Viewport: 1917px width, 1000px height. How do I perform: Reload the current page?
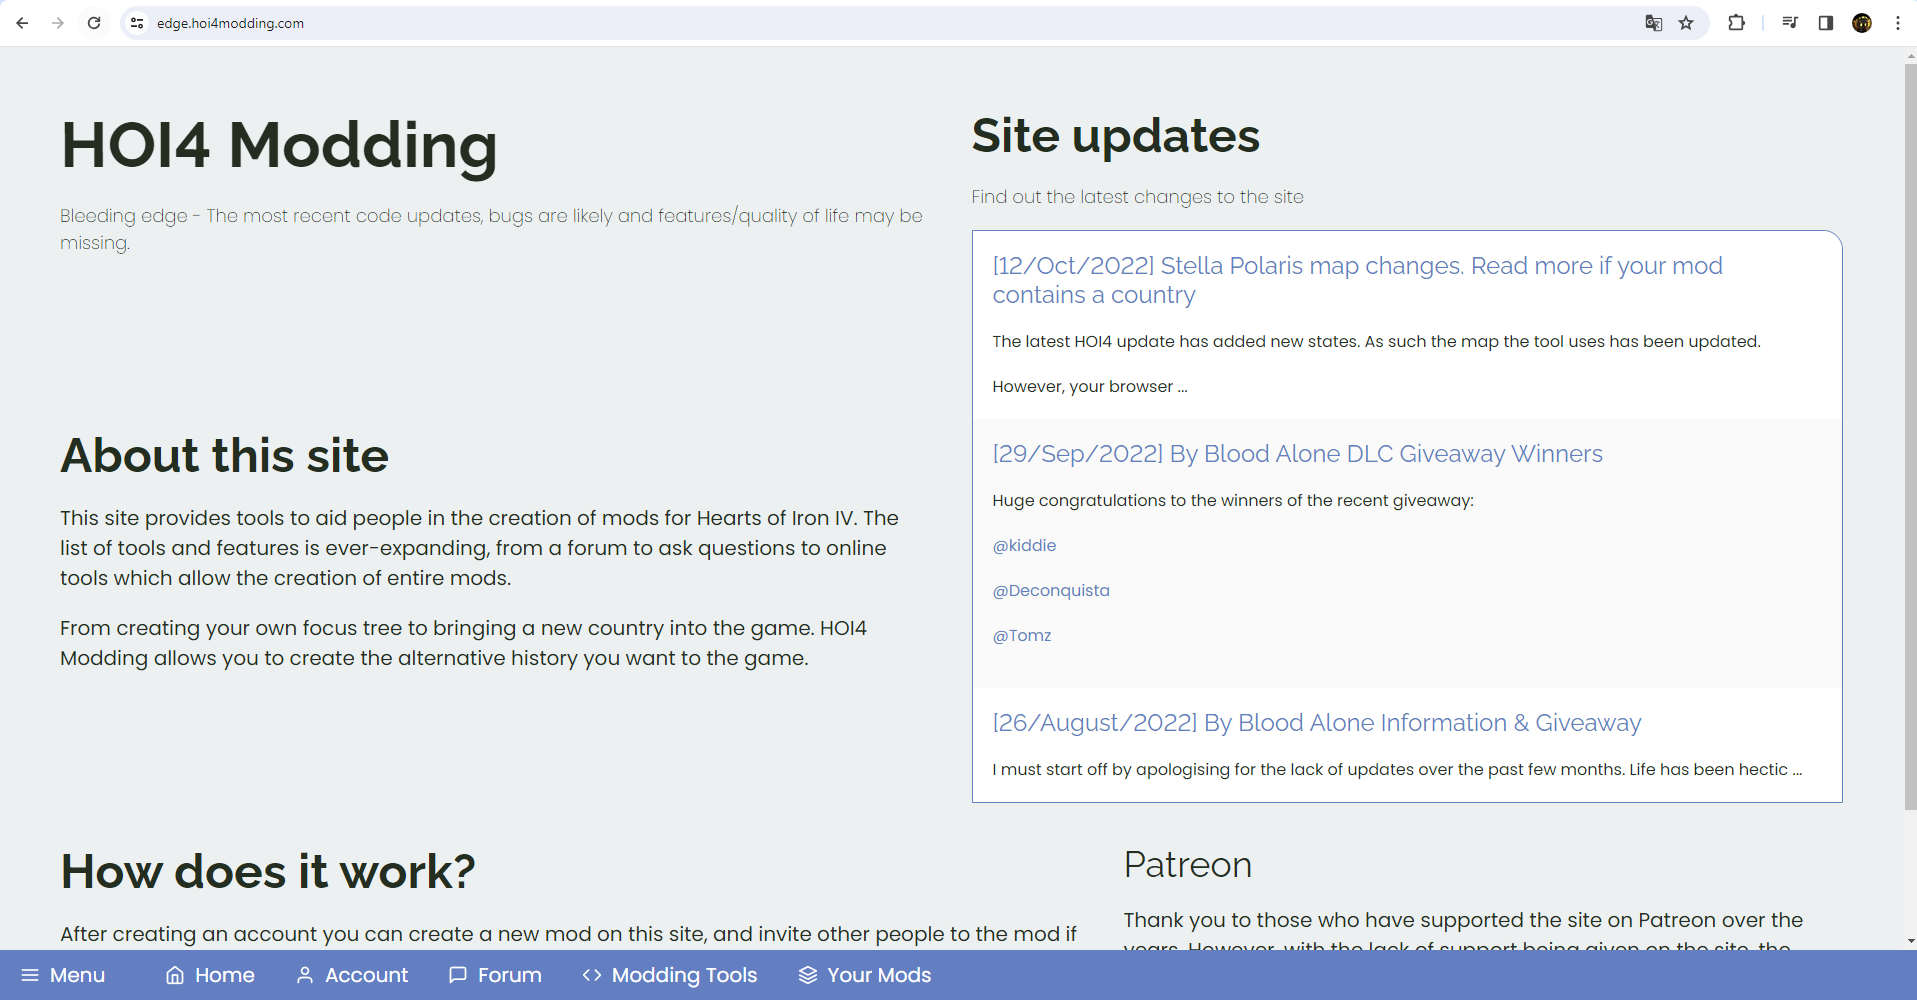click(94, 23)
